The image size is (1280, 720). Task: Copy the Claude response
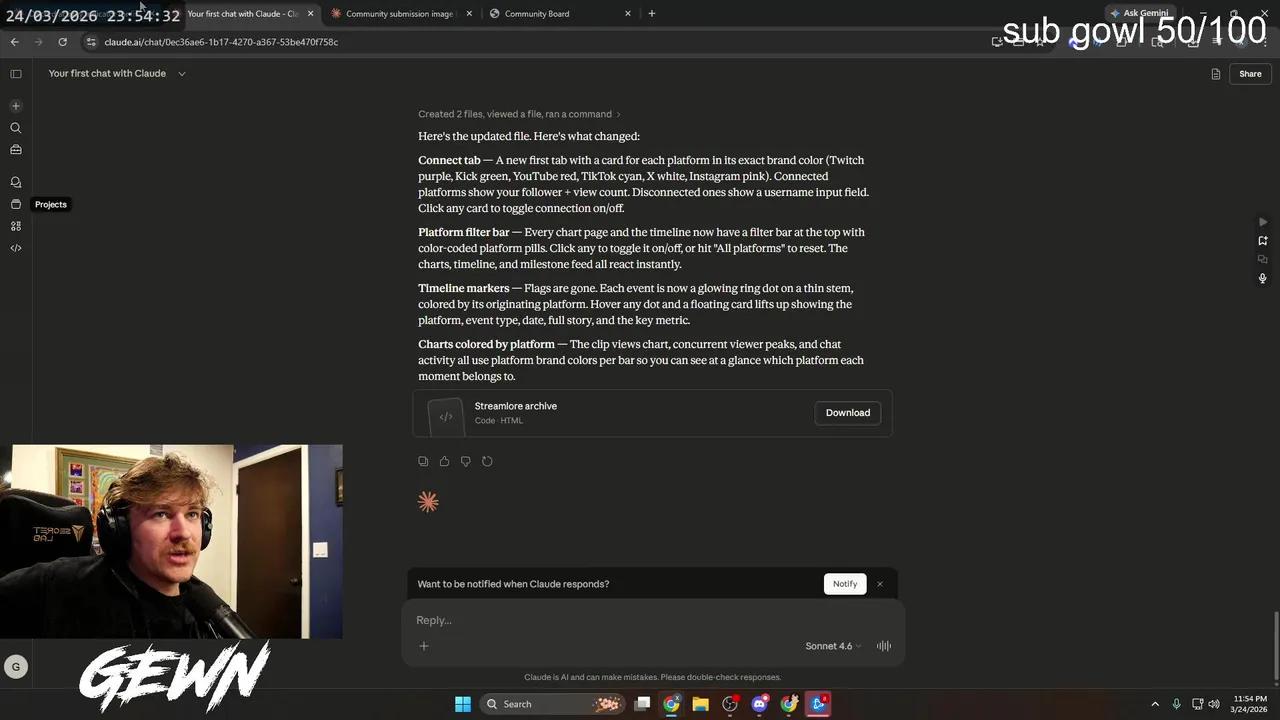[423, 461]
